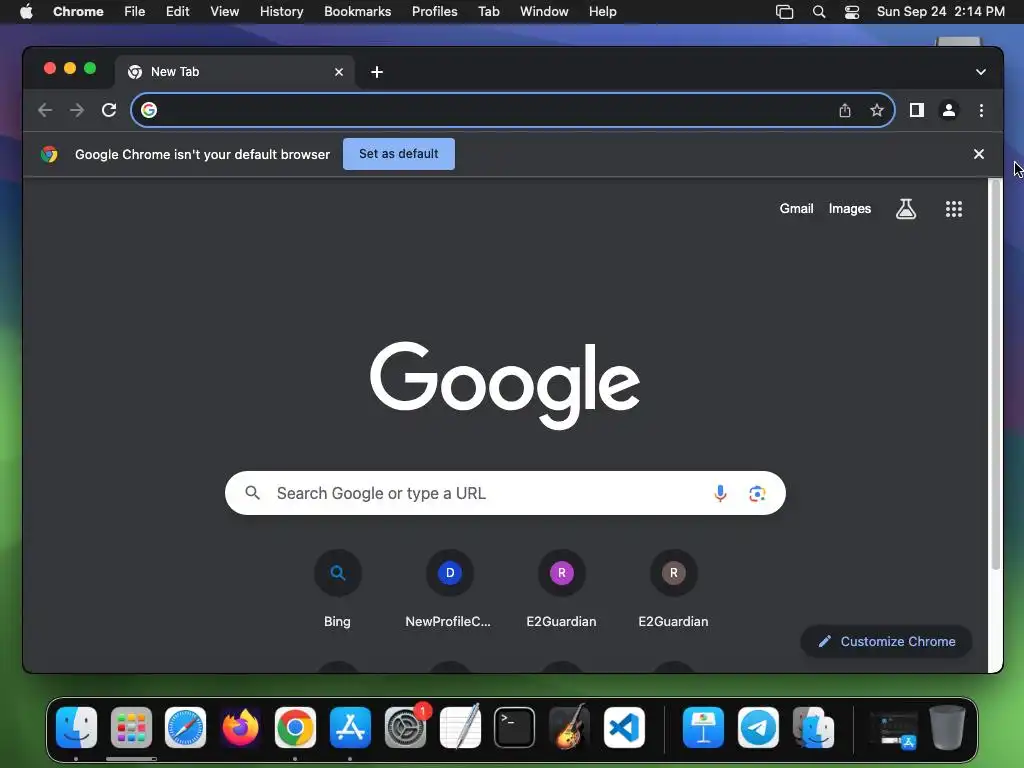Open the profile avatar menu
The width and height of the screenshot is (1024, 768).
[949, 110]
